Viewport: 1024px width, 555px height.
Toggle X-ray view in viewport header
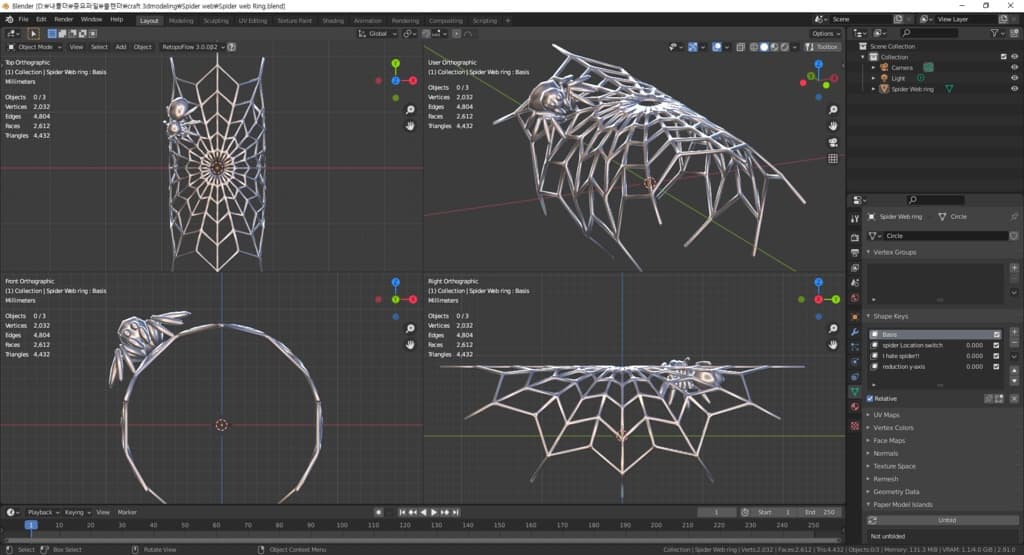click(x=740, y=46)
